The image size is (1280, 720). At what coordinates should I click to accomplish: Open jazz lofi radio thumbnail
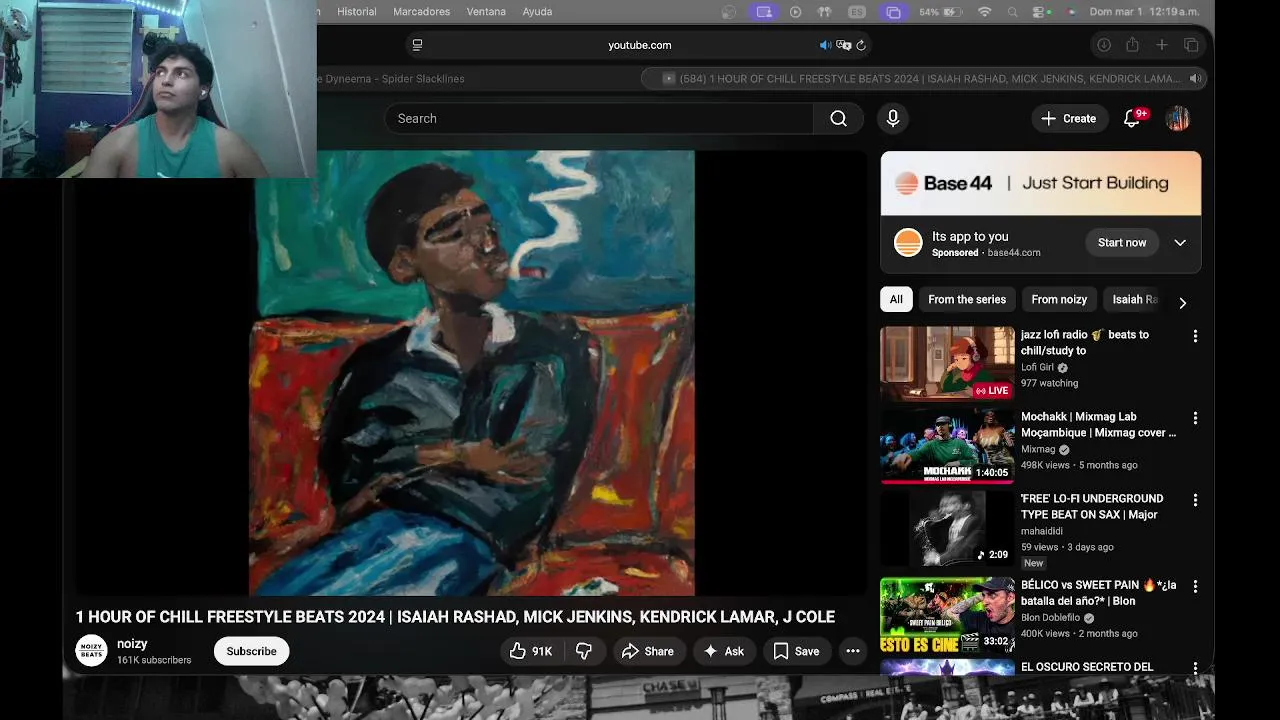(947, 363)
